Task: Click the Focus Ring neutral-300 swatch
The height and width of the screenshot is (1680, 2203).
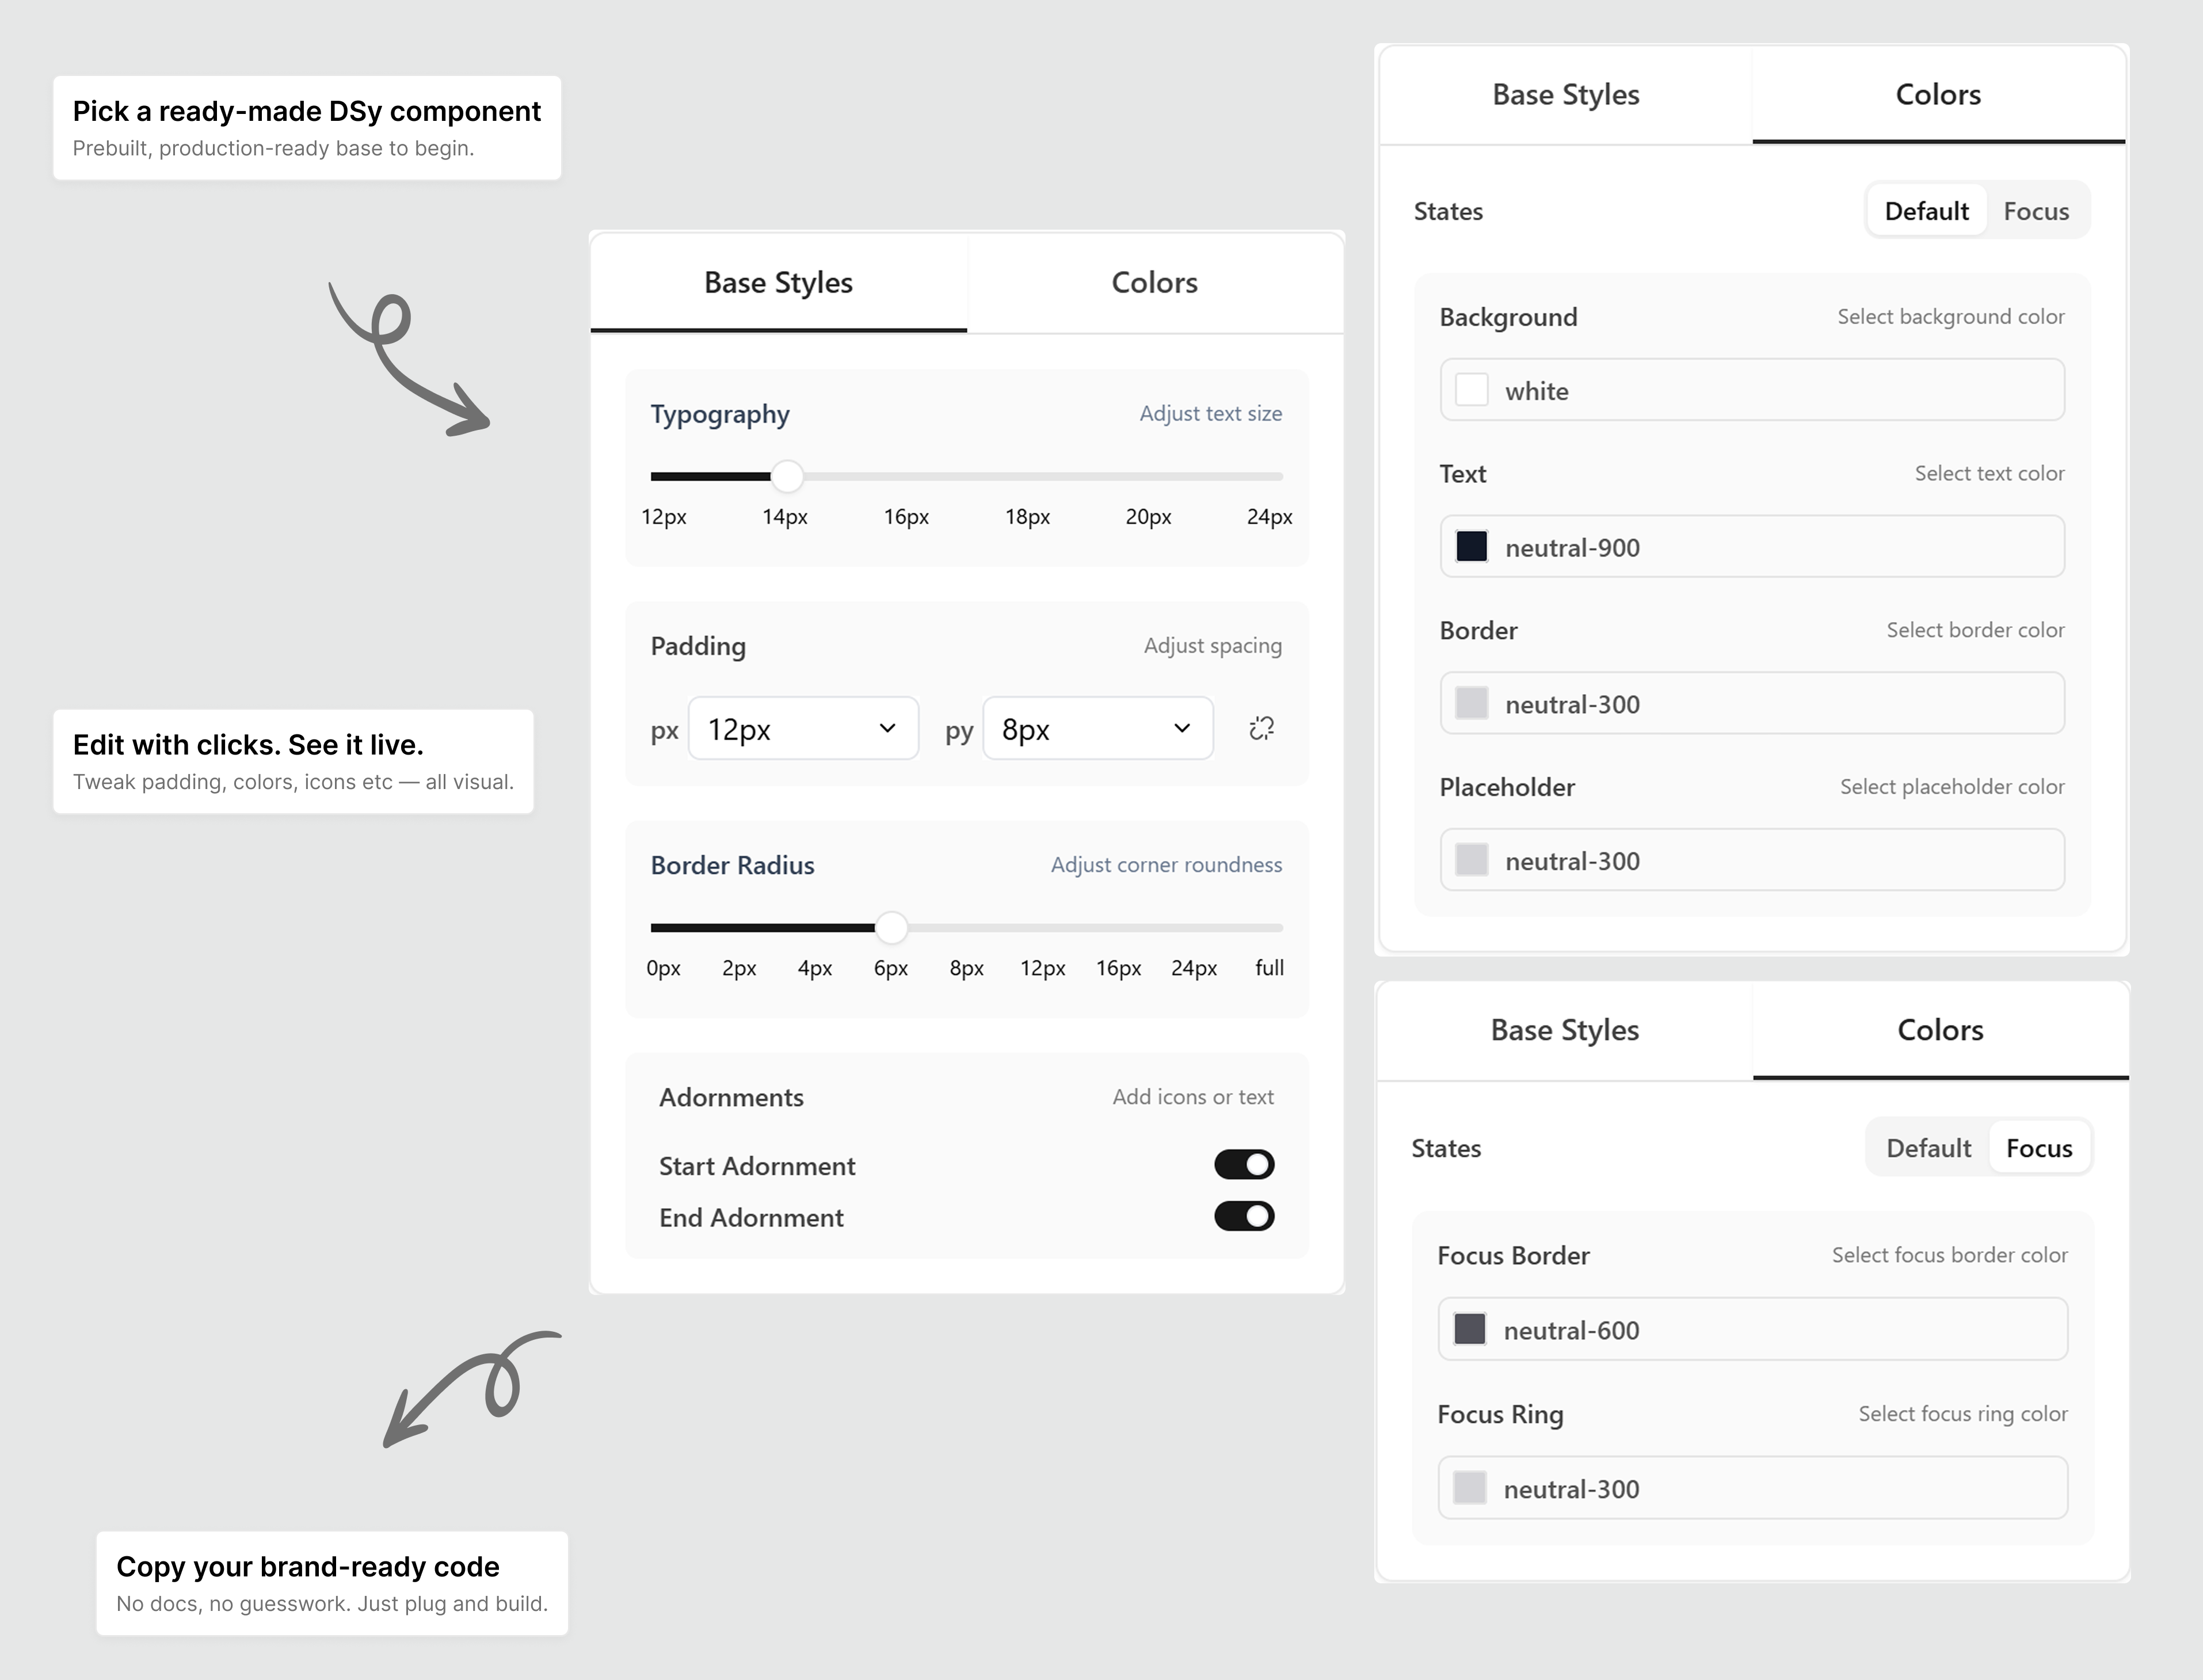Action: pos(1469,1488)
